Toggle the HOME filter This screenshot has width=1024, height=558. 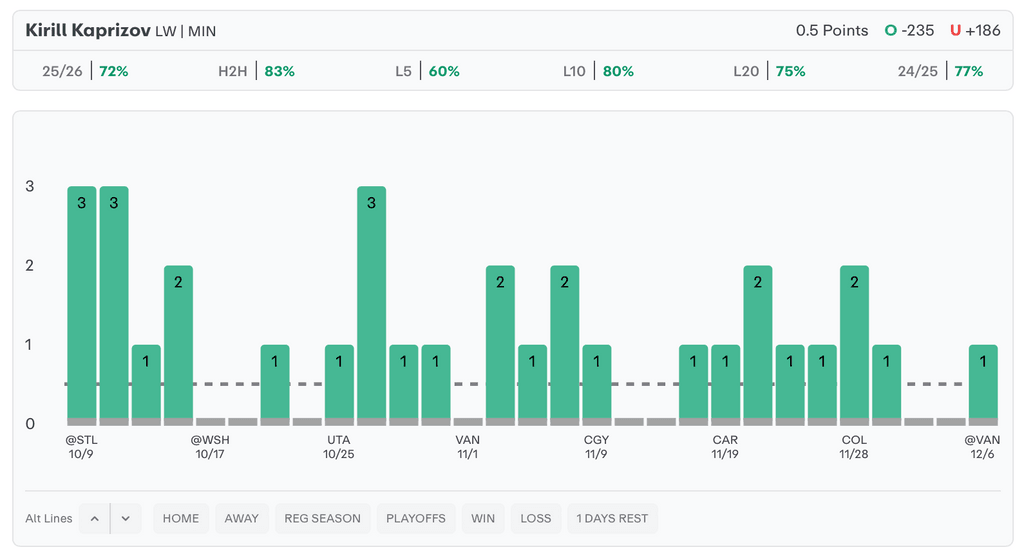(181, 518)
